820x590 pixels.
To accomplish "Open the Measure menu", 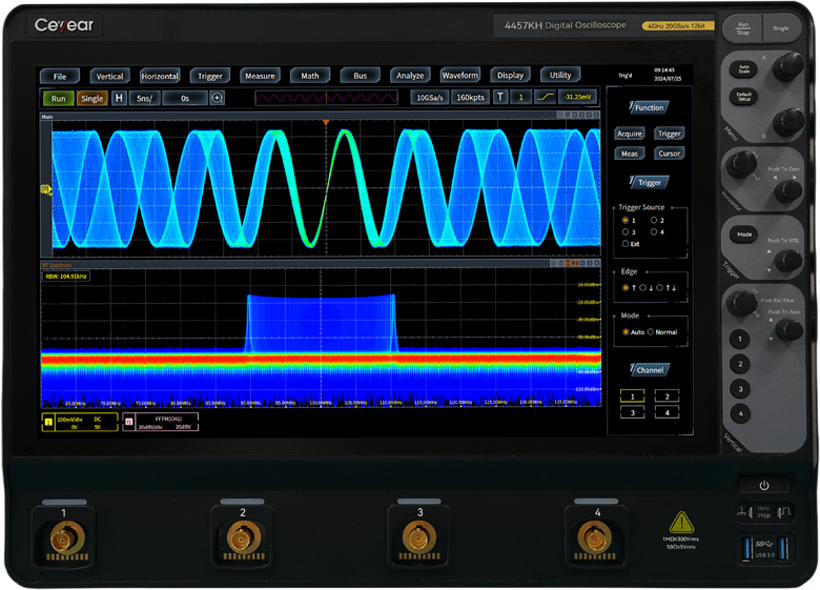I will pyautogui.click(x=260, y=75).
